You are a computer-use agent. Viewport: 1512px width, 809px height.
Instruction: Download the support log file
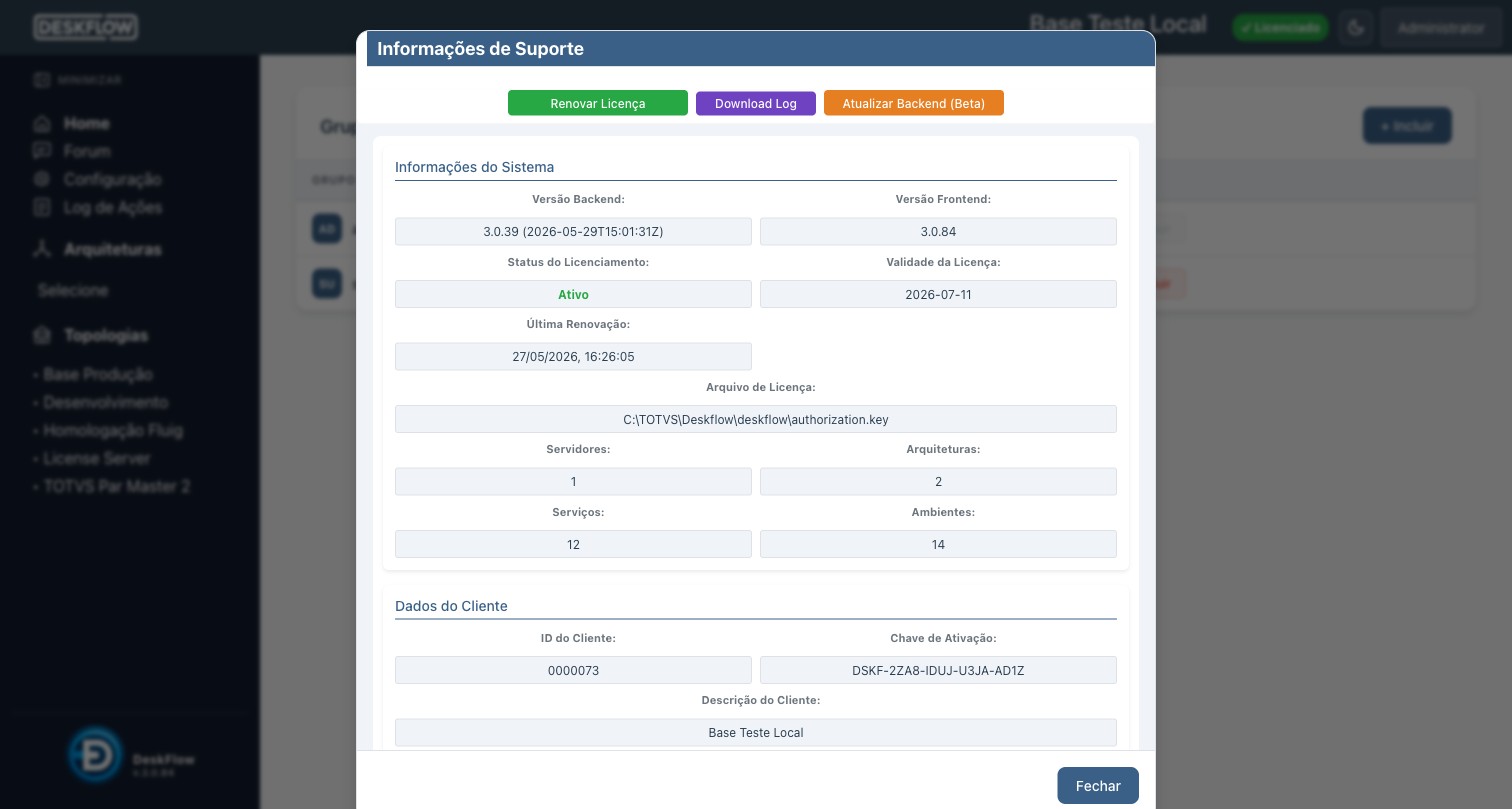tap(756, 103)
